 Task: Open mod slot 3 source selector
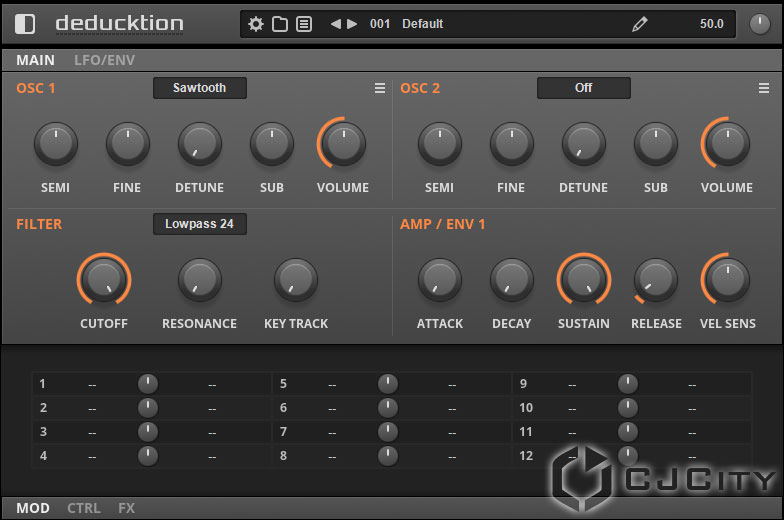coord(92,432)
